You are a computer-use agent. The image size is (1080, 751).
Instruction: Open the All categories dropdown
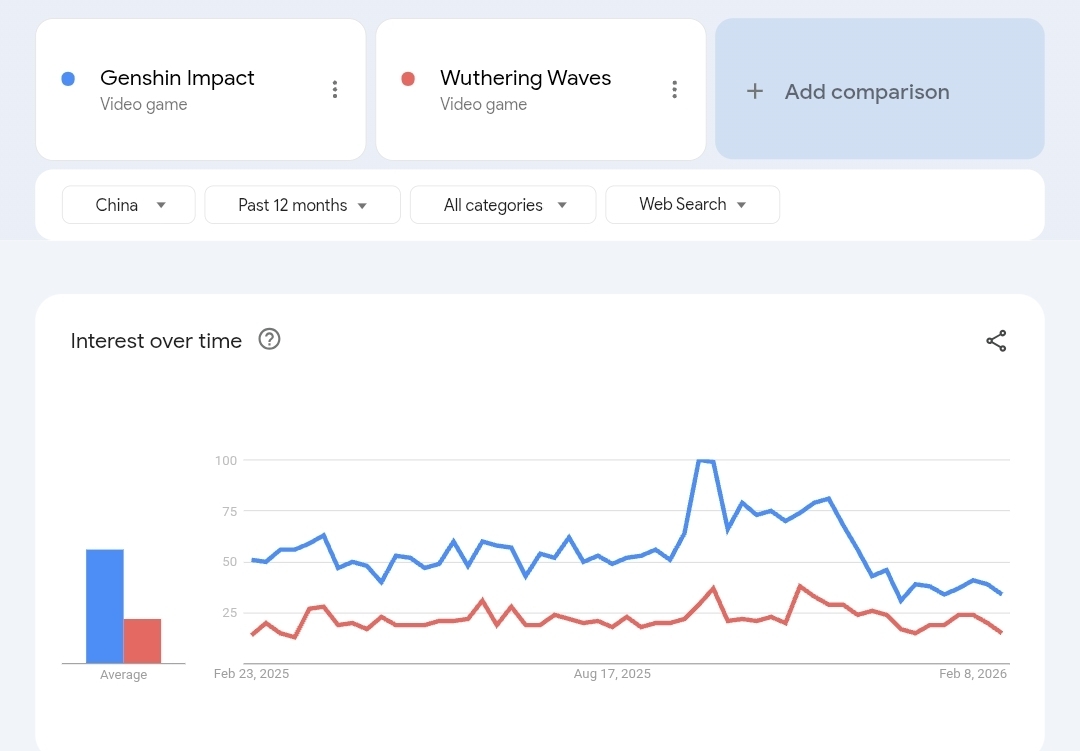coord(503,205)
